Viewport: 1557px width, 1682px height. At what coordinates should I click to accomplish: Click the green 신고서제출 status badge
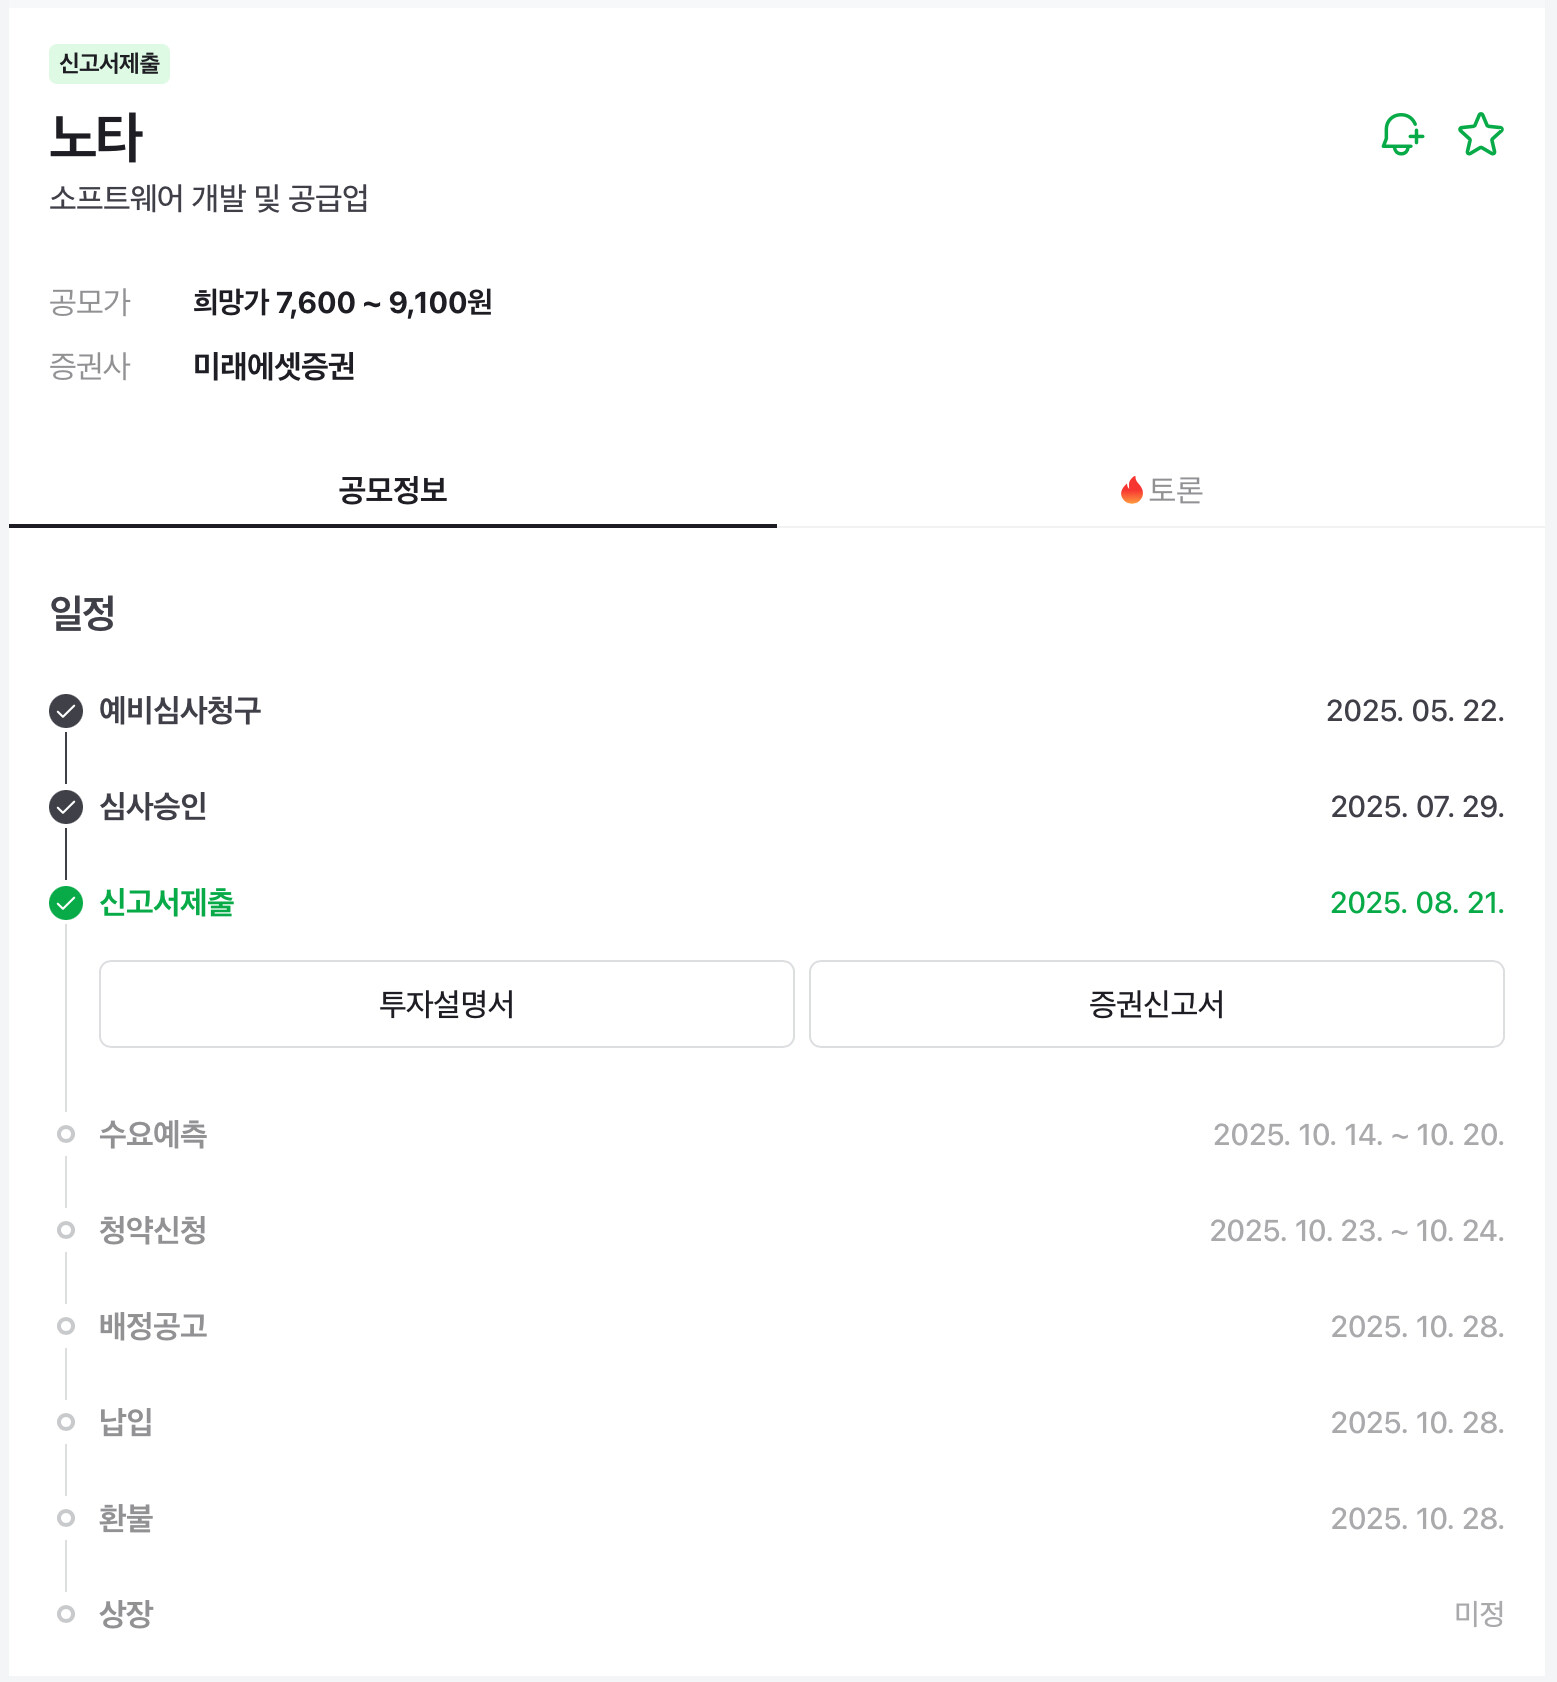pyautogui.click(x=109, y=64)
